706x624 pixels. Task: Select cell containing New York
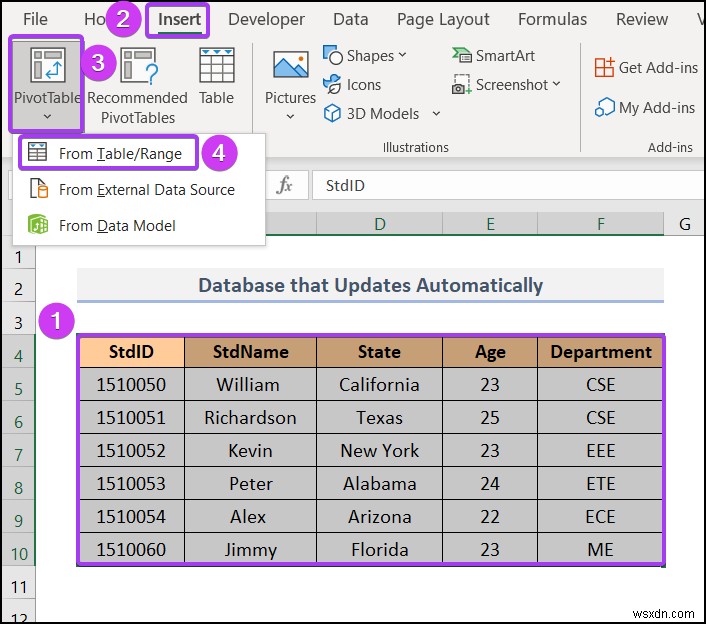[x=380, y=450]
